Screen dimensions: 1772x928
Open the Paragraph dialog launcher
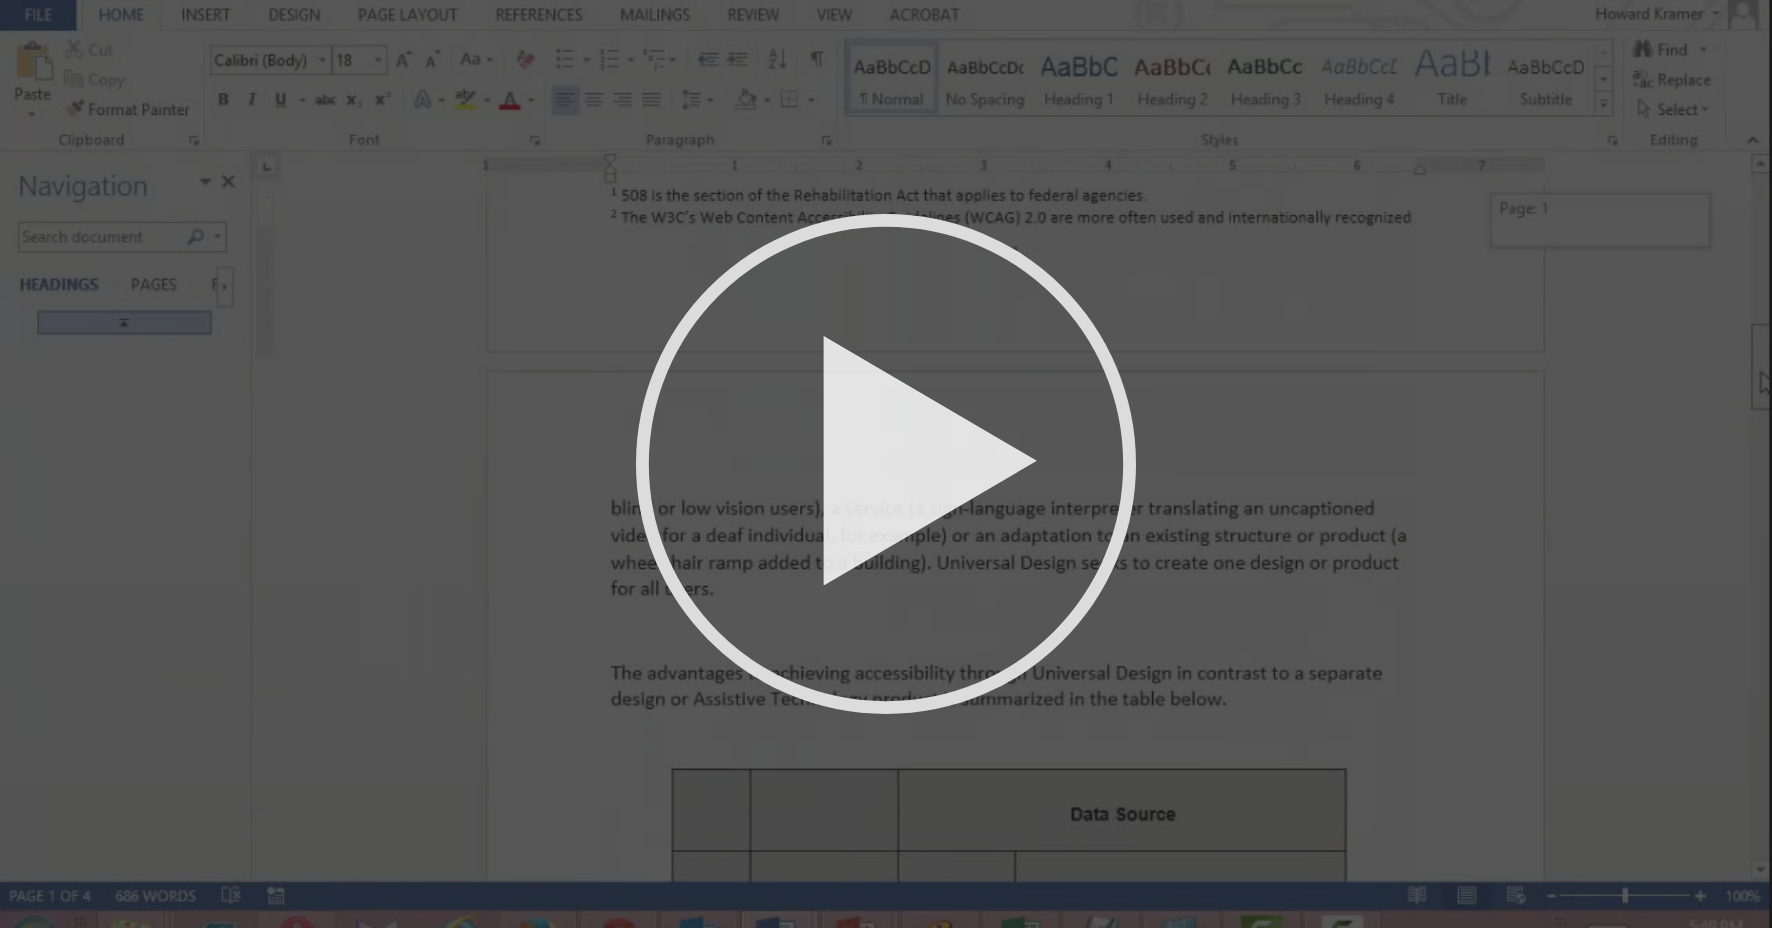[826, 140]
